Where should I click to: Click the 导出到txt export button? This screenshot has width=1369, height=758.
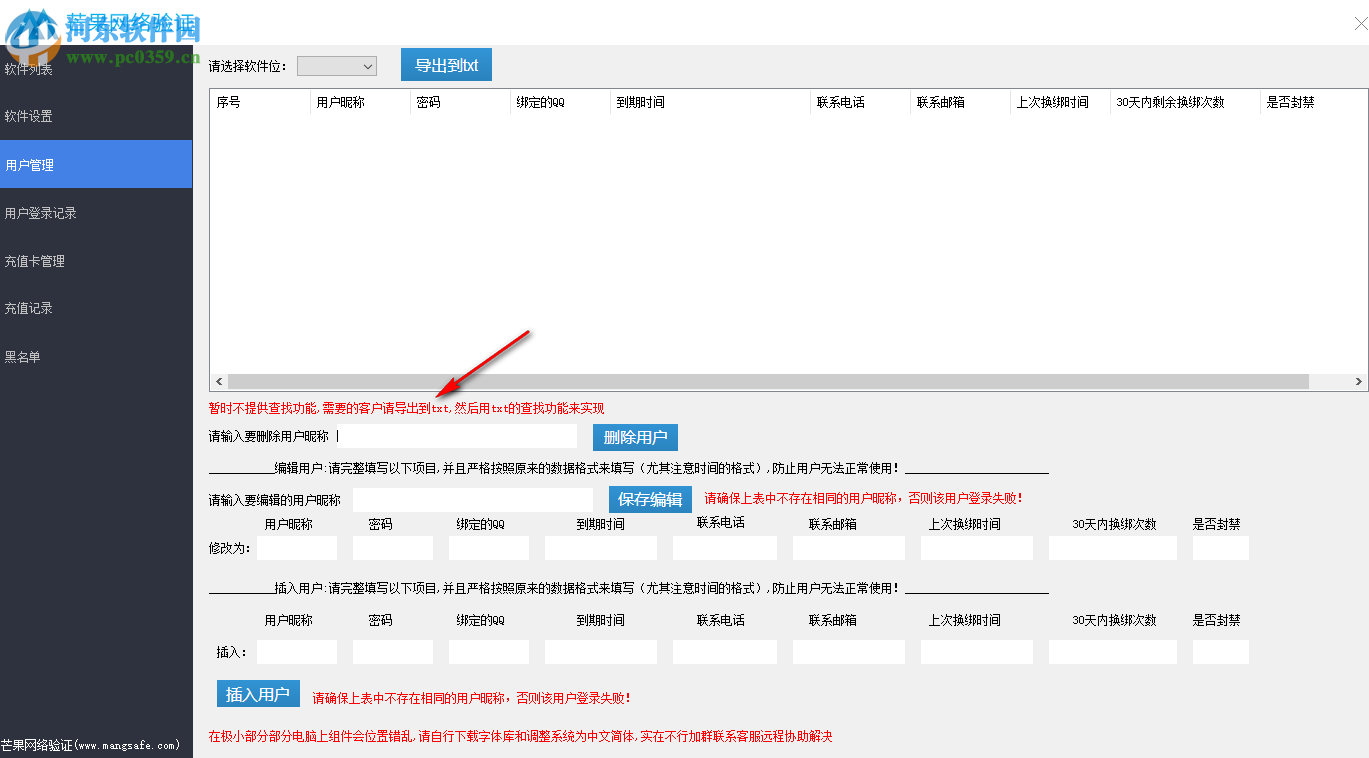click(446, 64)
